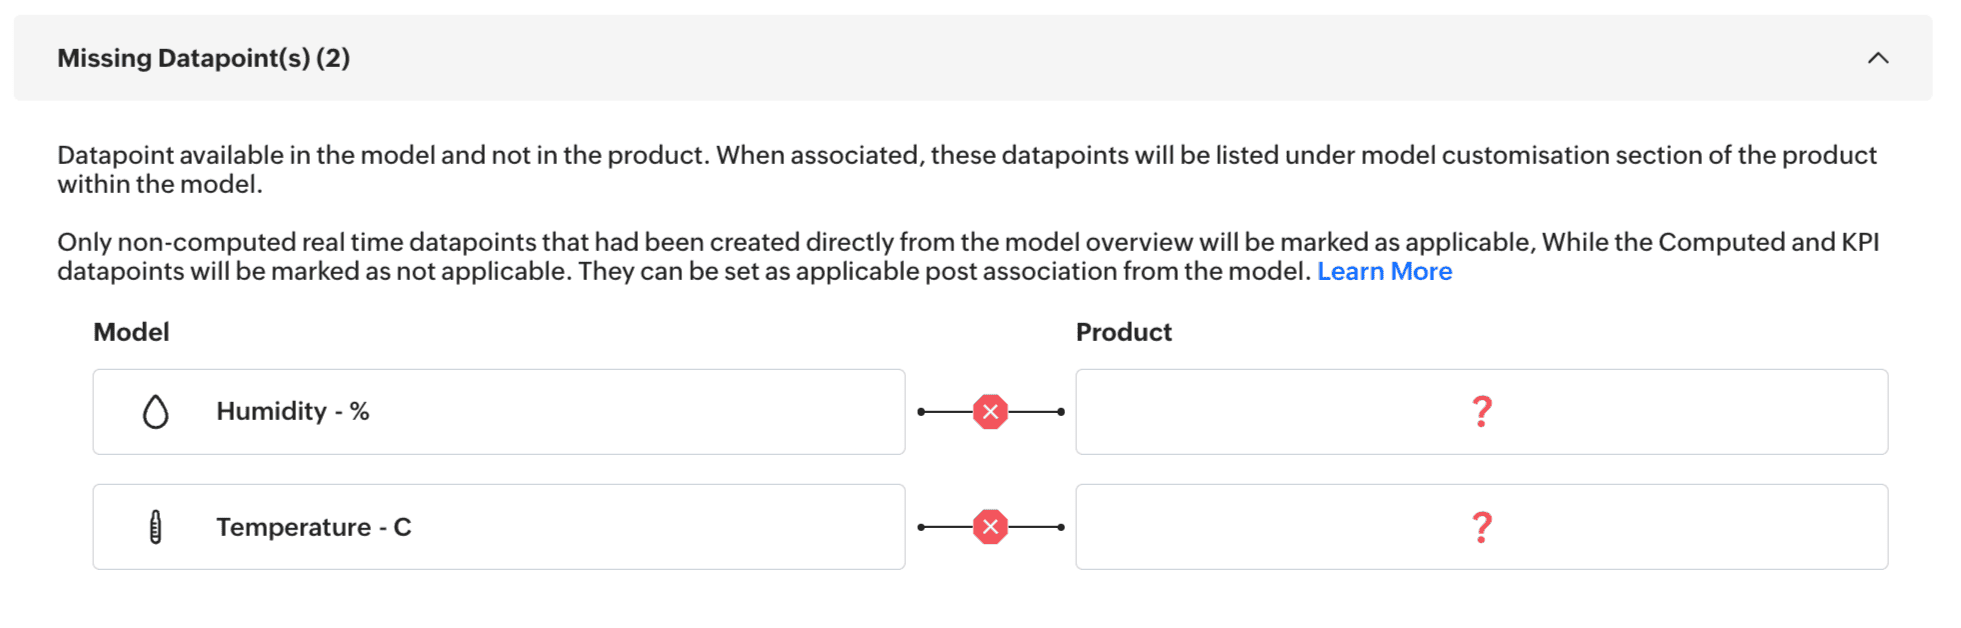Click red X on Temperature connector
Image resolution: width=1961 pixels, height=628 pixels.
pos(990,527)
